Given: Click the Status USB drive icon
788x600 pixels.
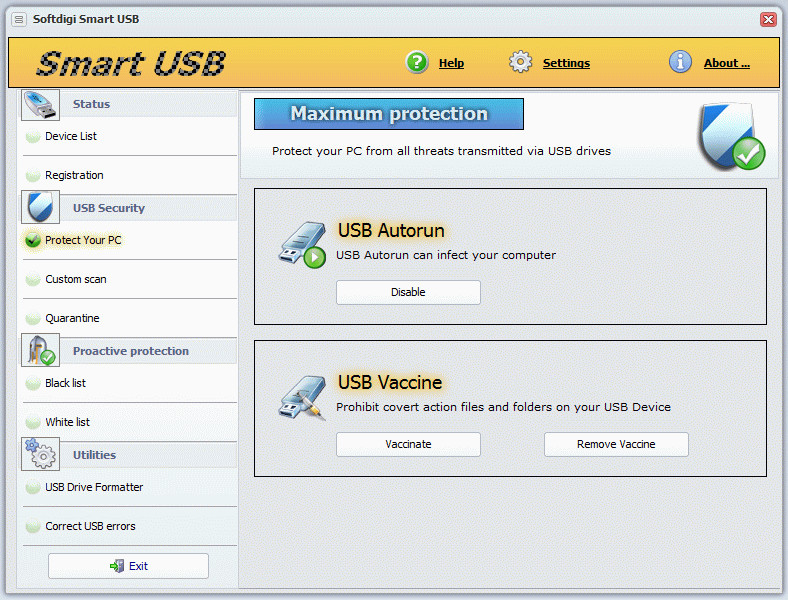Looking at the screenshot, I should [40, 105].
